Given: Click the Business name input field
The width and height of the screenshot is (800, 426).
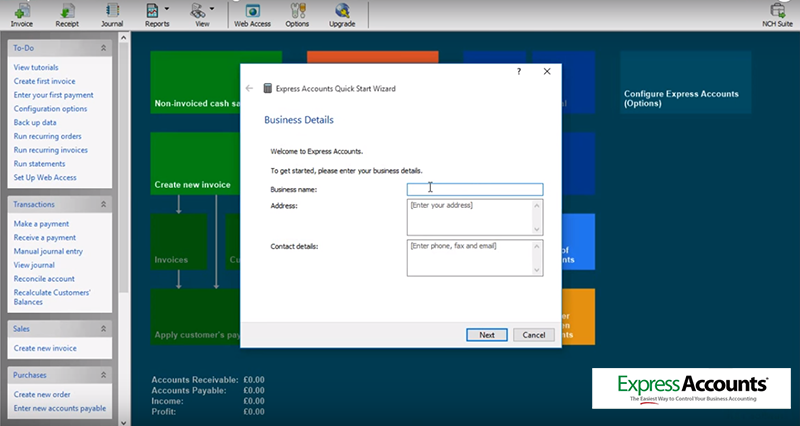Looking at the screenshot, I should click(x=474, y=189).
